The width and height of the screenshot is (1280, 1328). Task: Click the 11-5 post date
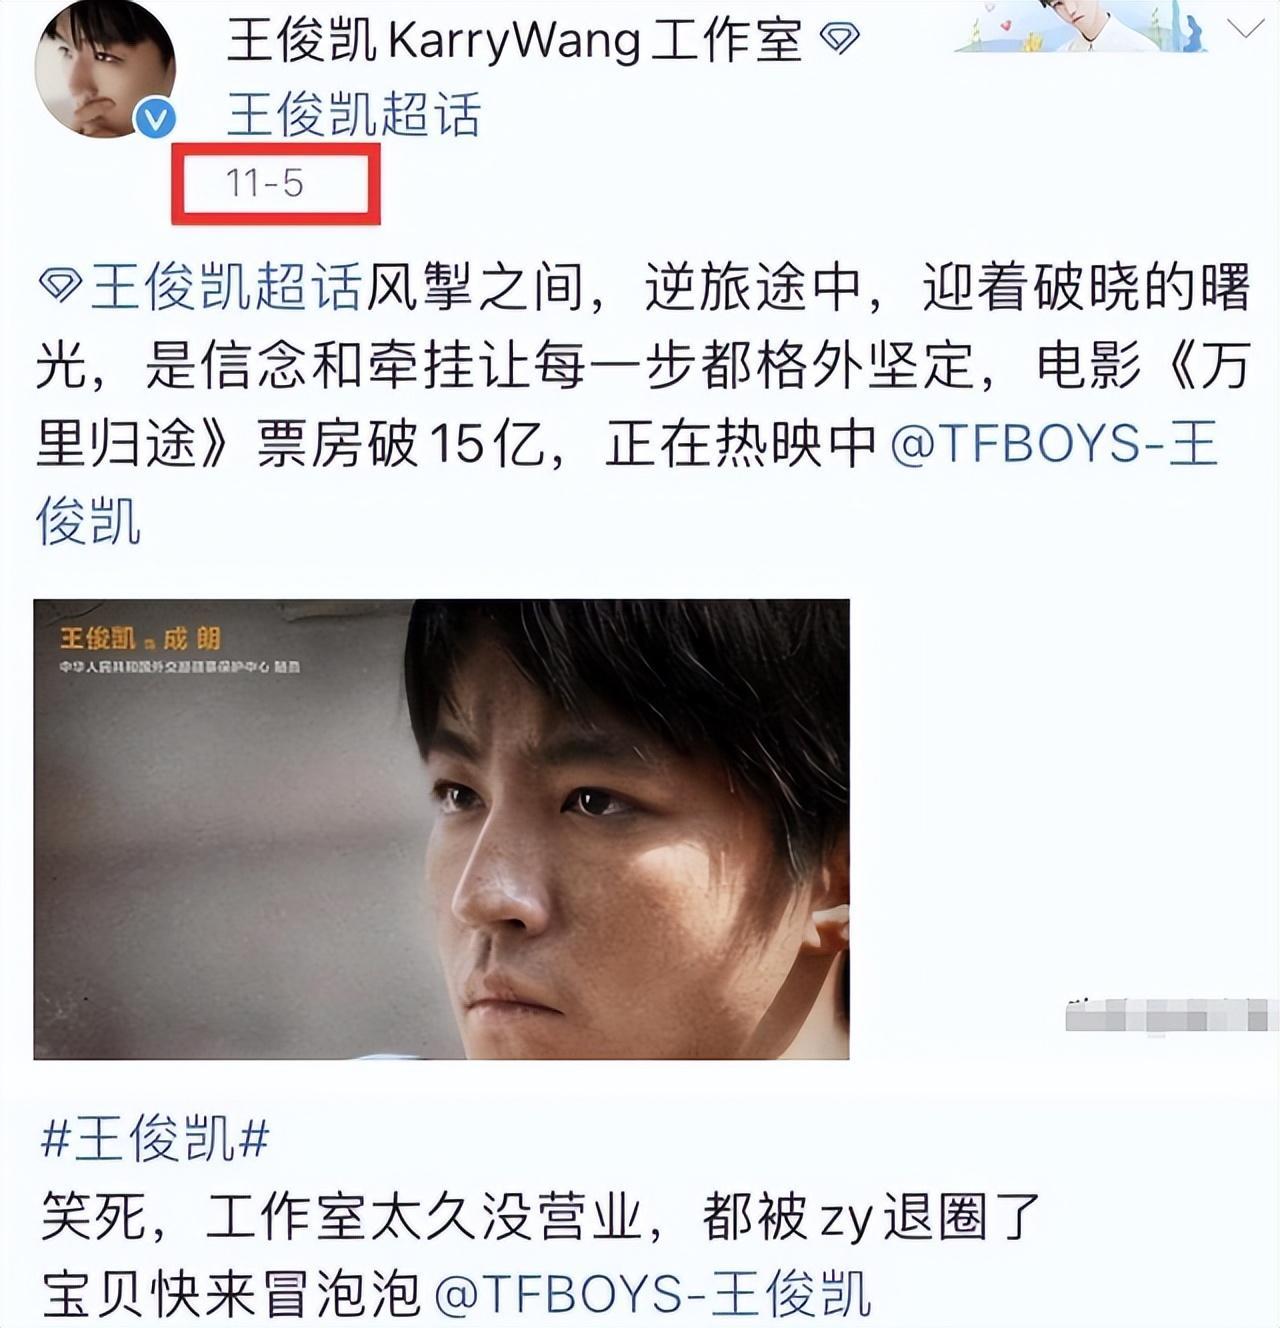pos(265,183)
